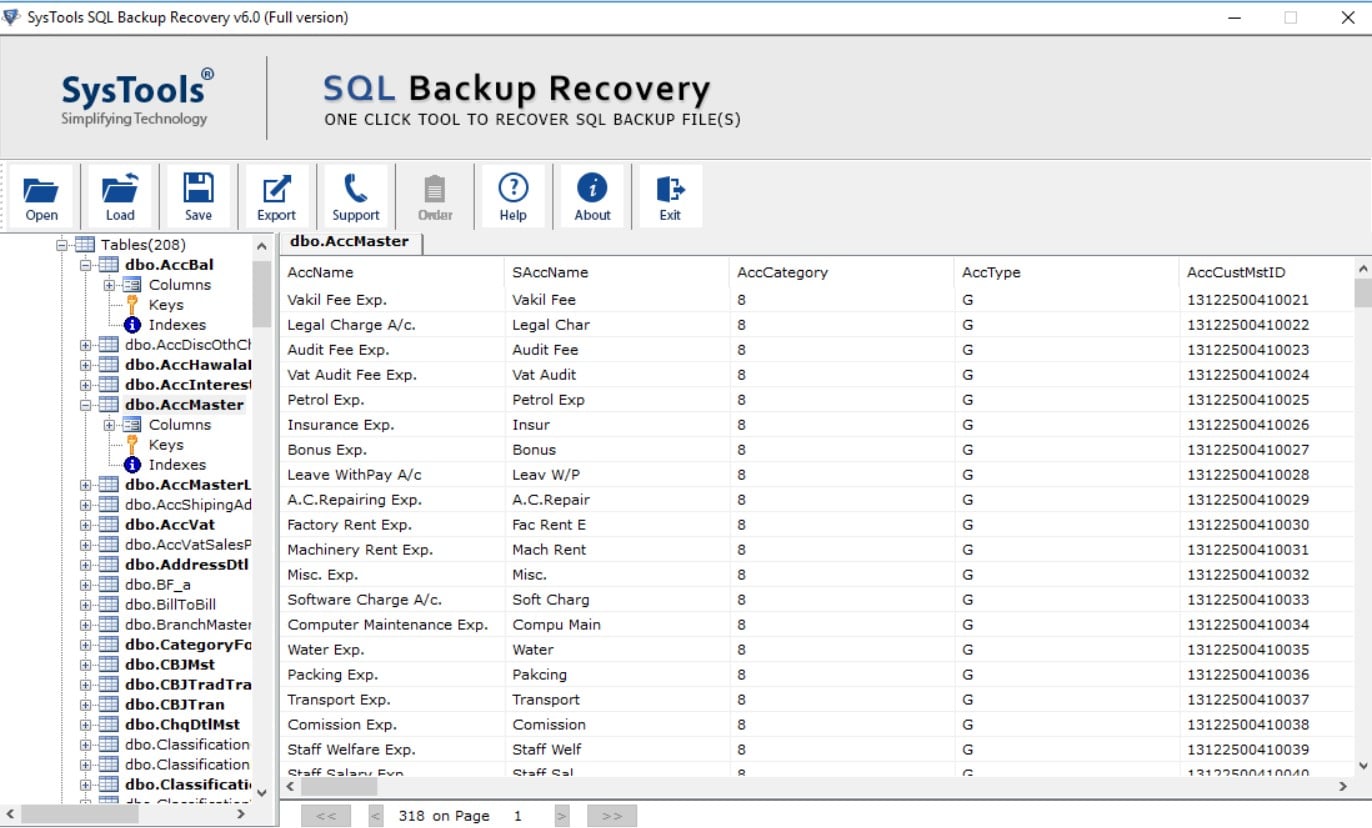Click table icon beside dbo.ChqDtlMst

(109, 725)
